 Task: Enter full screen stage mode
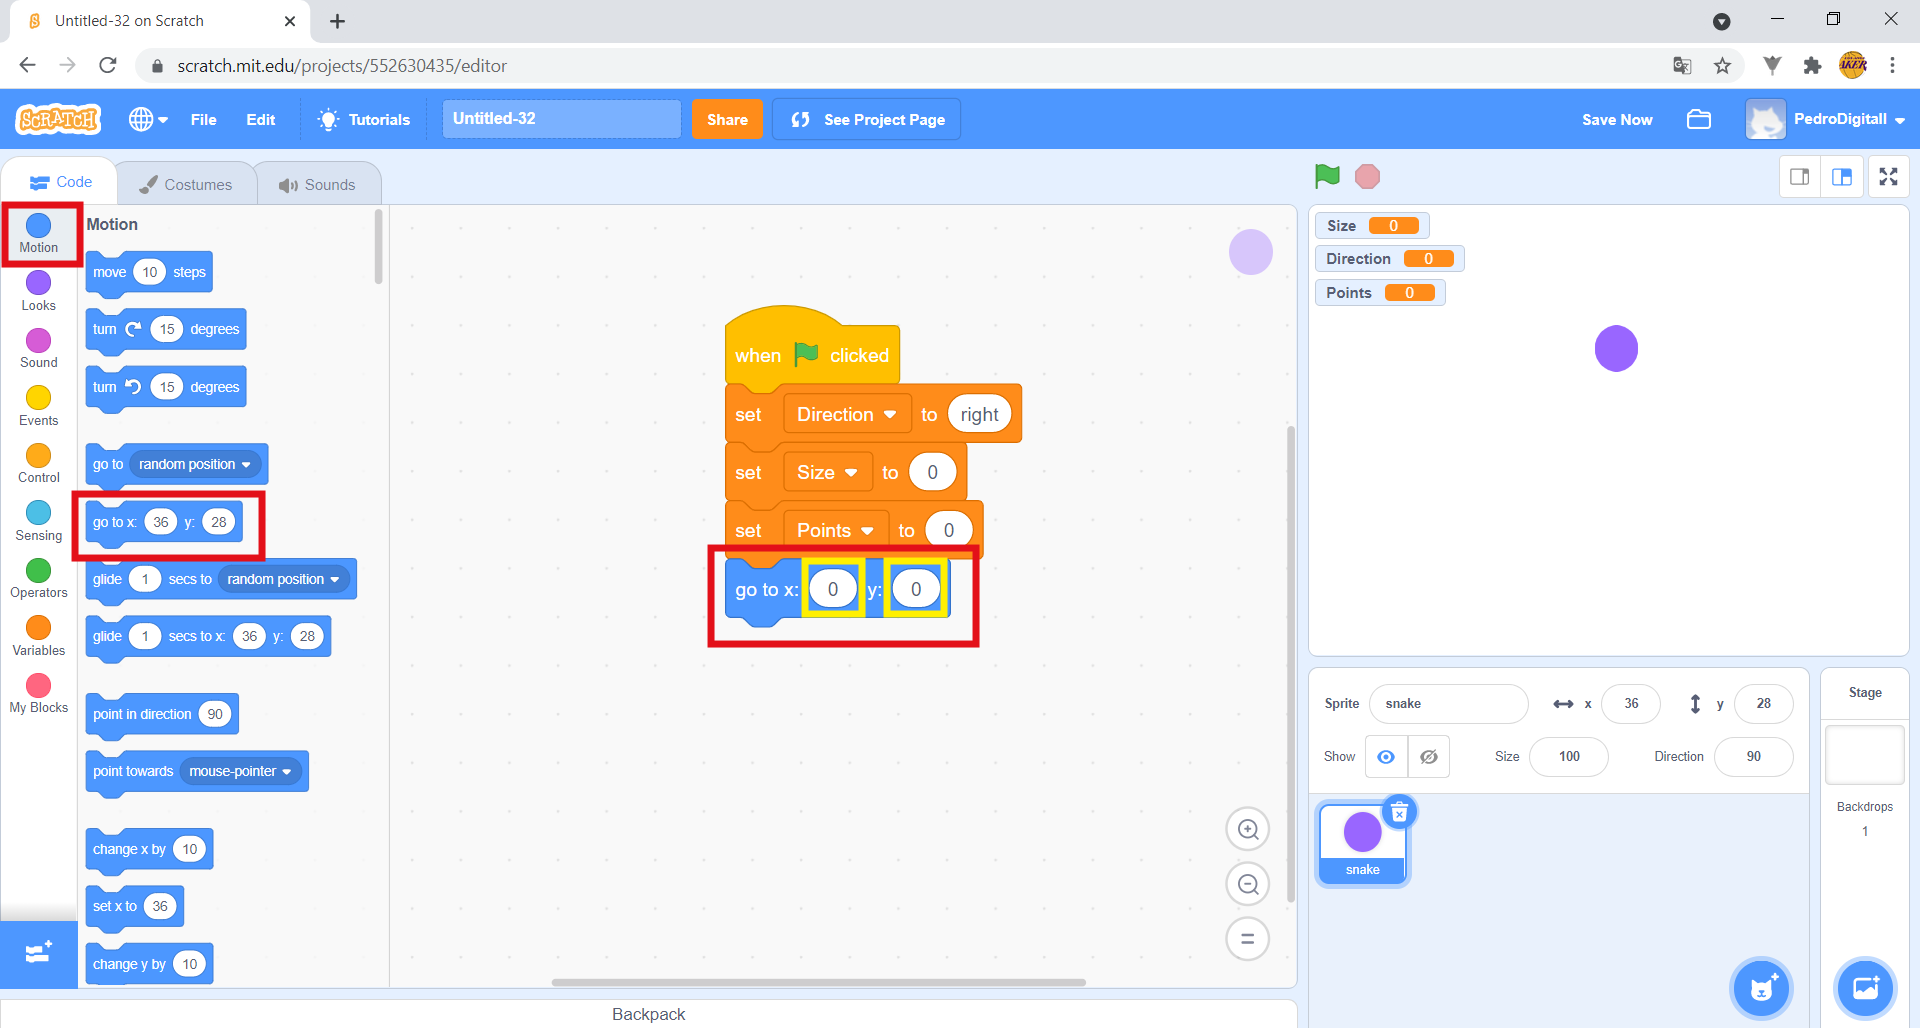1888,177
